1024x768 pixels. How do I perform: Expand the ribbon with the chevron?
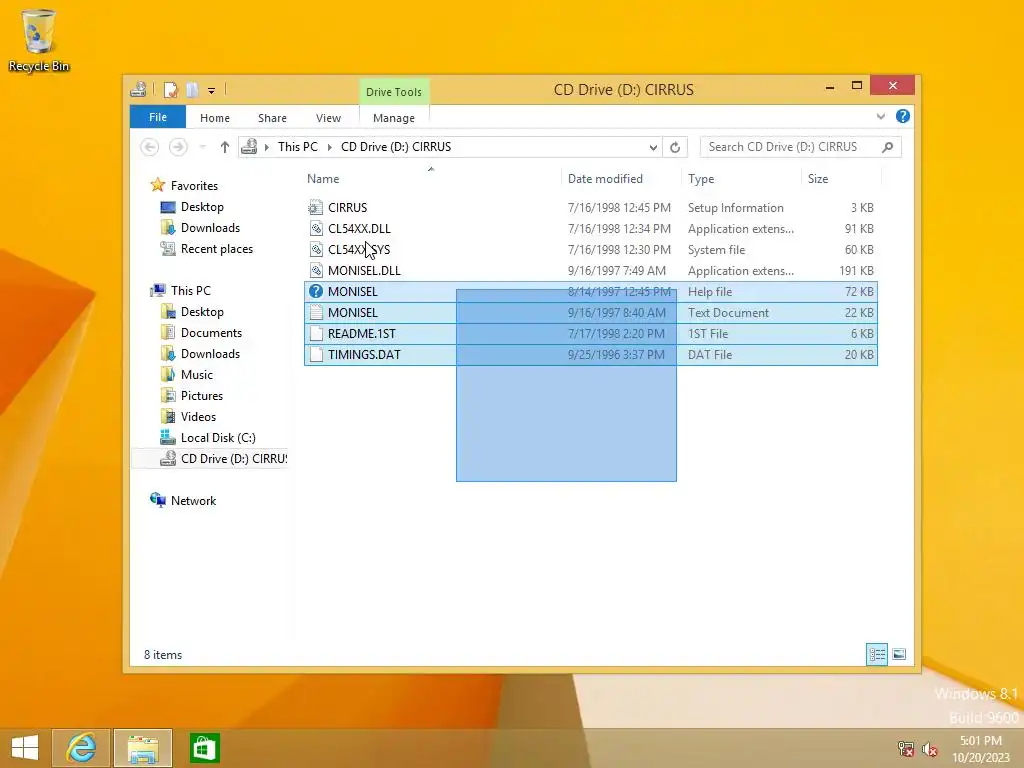click(881, 117)
